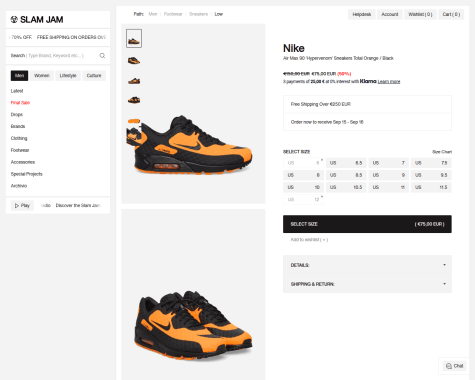
Task: Choose size US 10
Action: 303,187
